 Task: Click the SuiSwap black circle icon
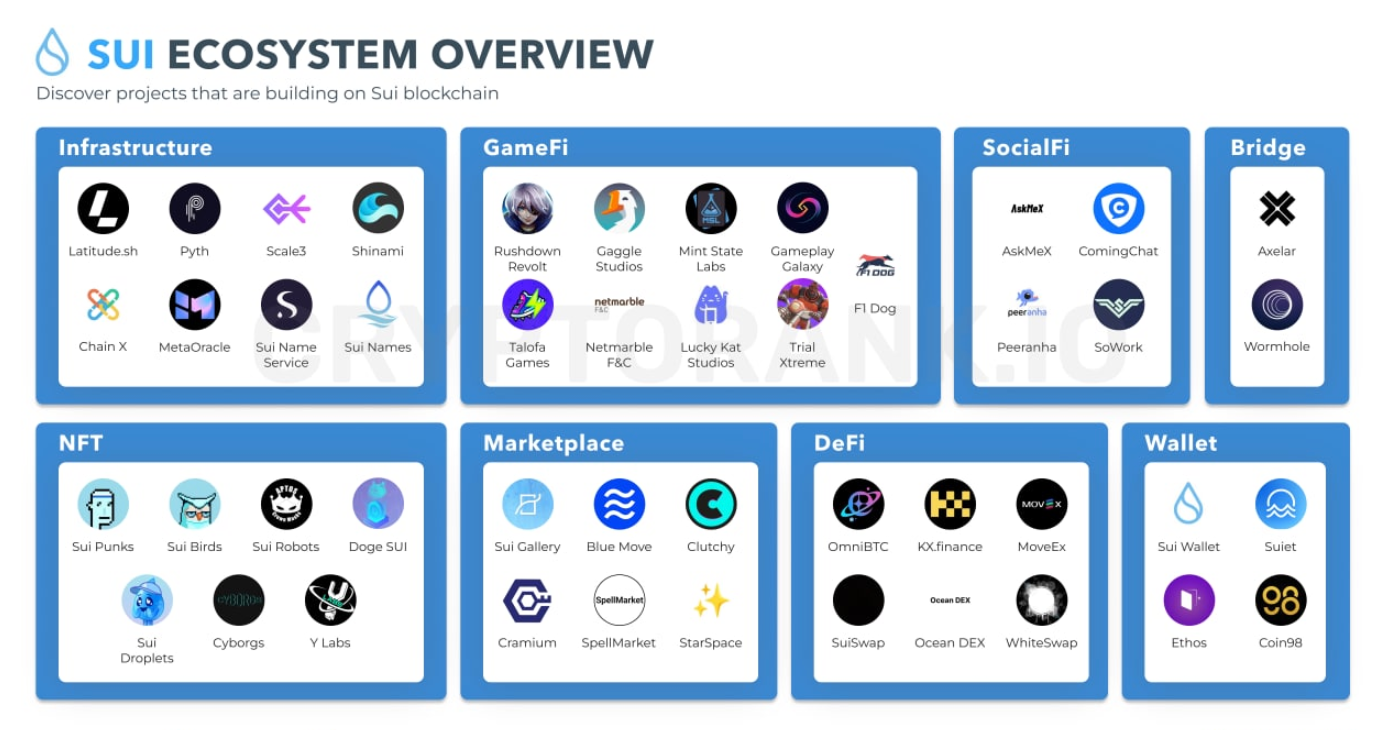point(858,600)
